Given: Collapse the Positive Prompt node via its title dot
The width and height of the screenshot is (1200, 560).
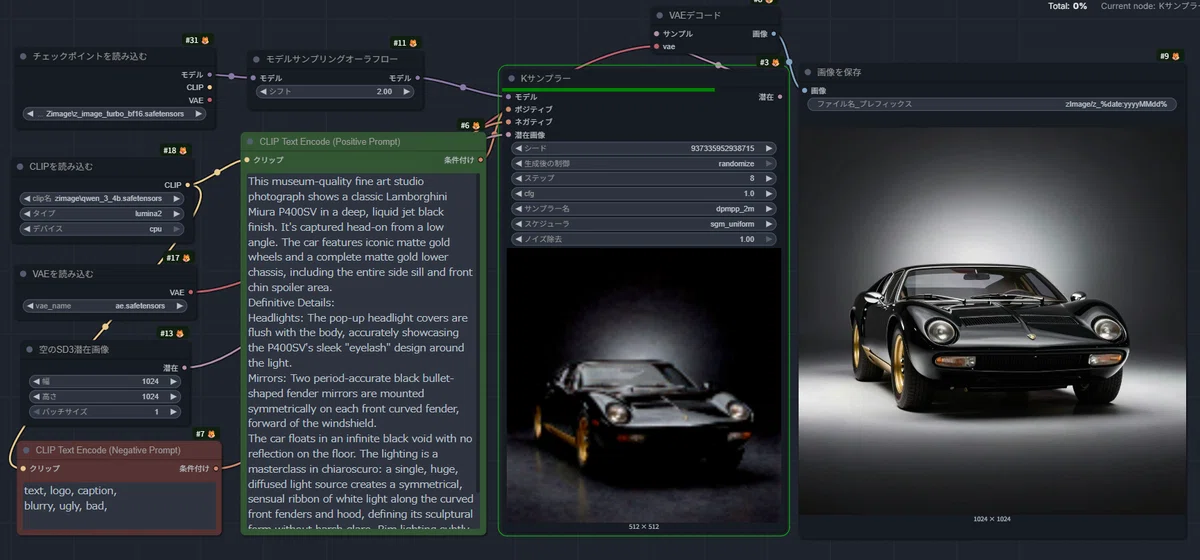Looking at the screenshot, I should coord(250,142).
